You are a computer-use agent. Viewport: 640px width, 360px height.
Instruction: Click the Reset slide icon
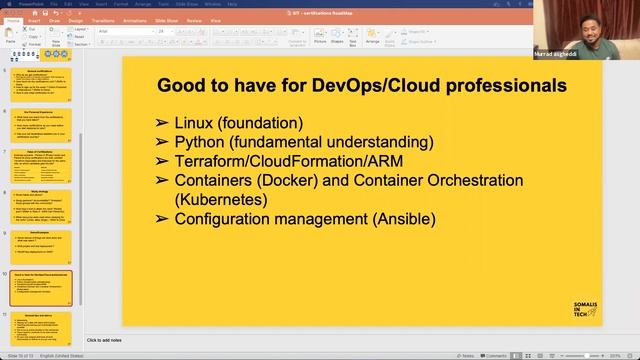tap(71, 37)
